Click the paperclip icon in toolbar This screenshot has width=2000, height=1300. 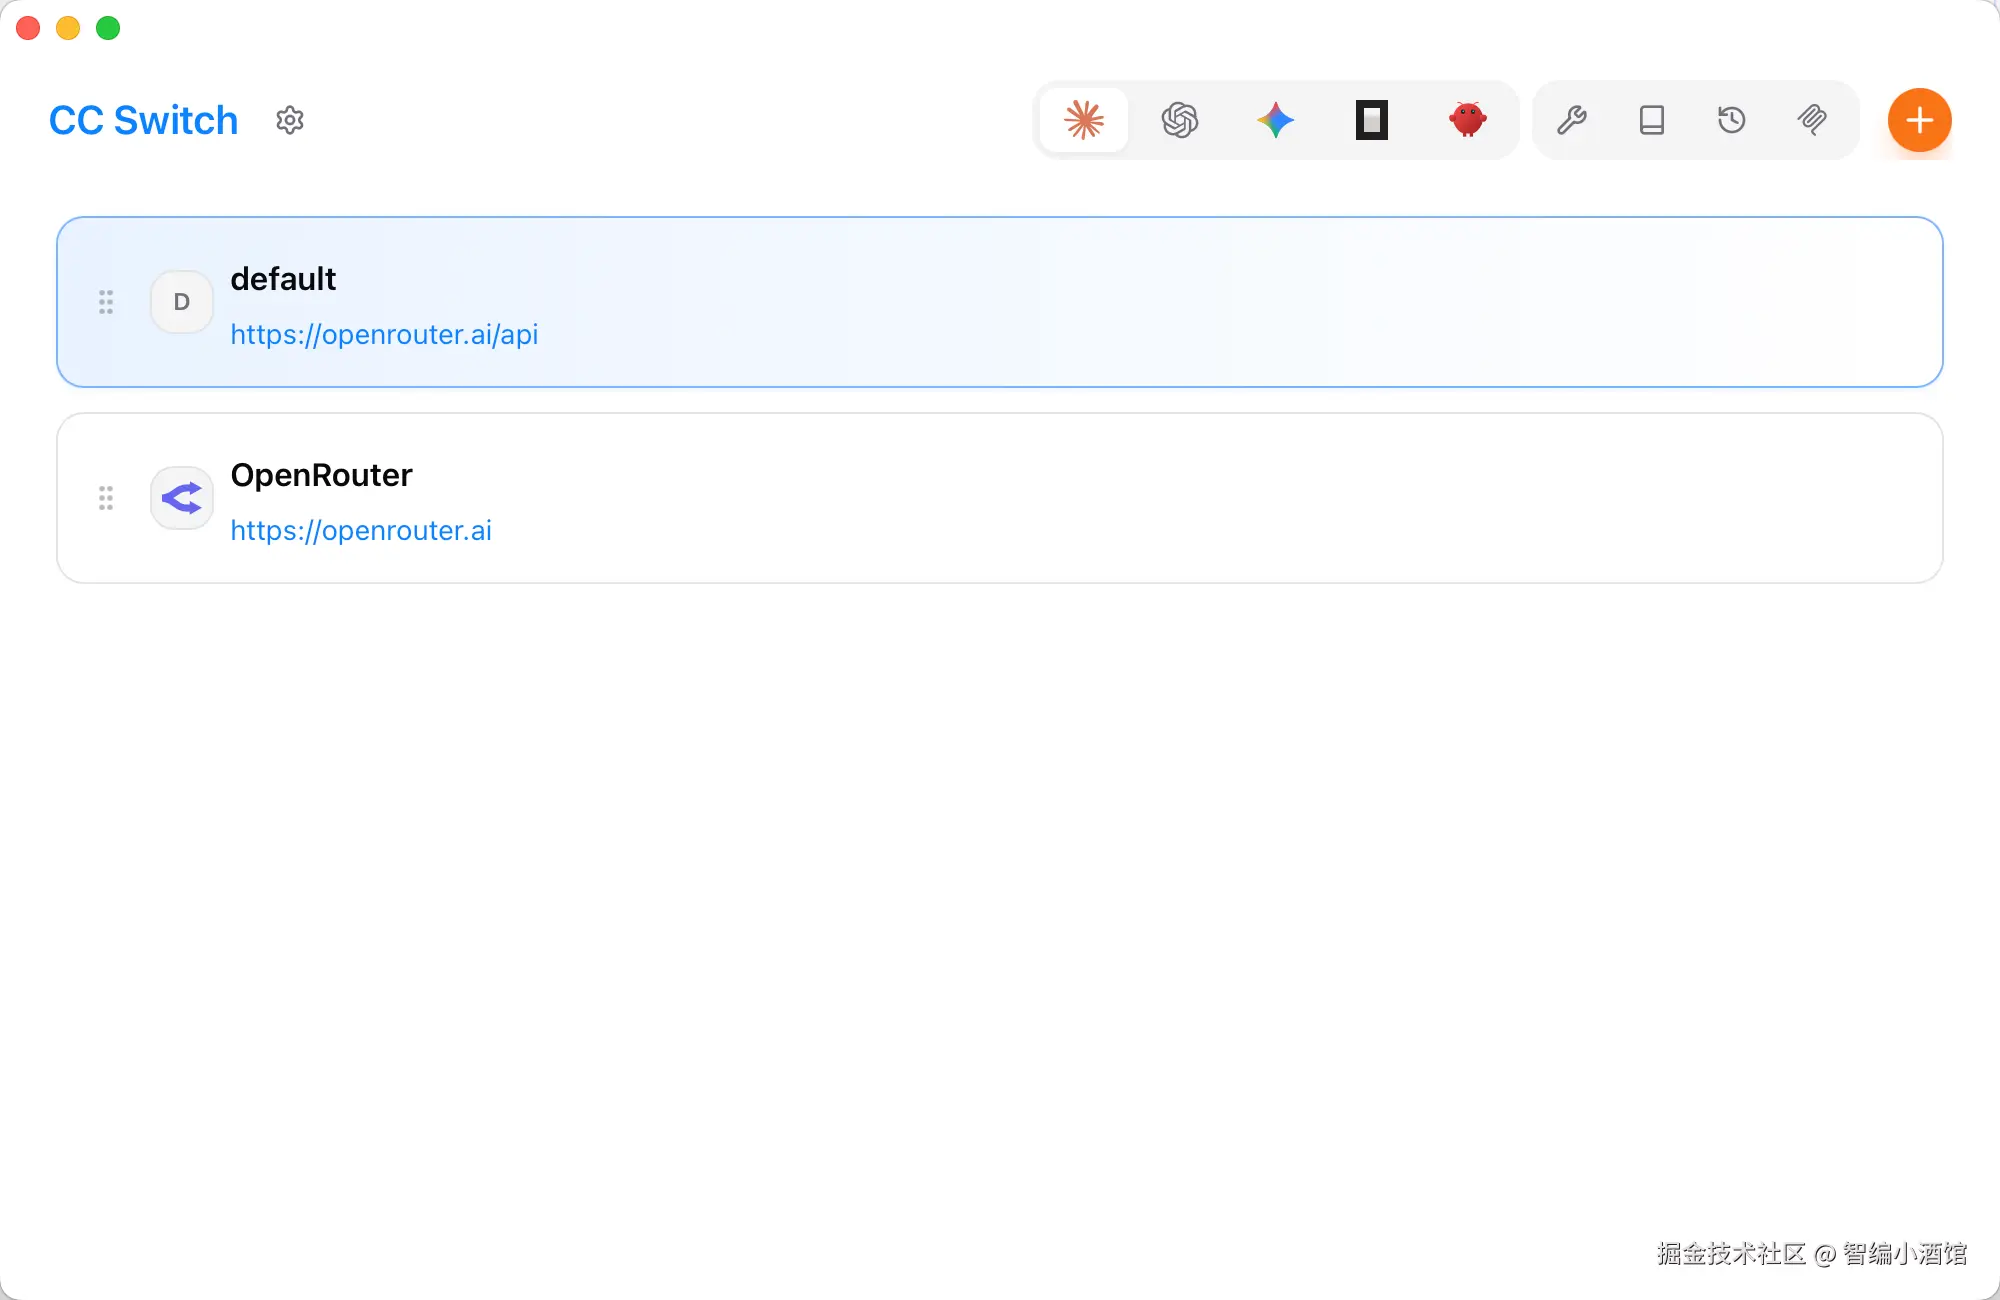[1812, 120]
